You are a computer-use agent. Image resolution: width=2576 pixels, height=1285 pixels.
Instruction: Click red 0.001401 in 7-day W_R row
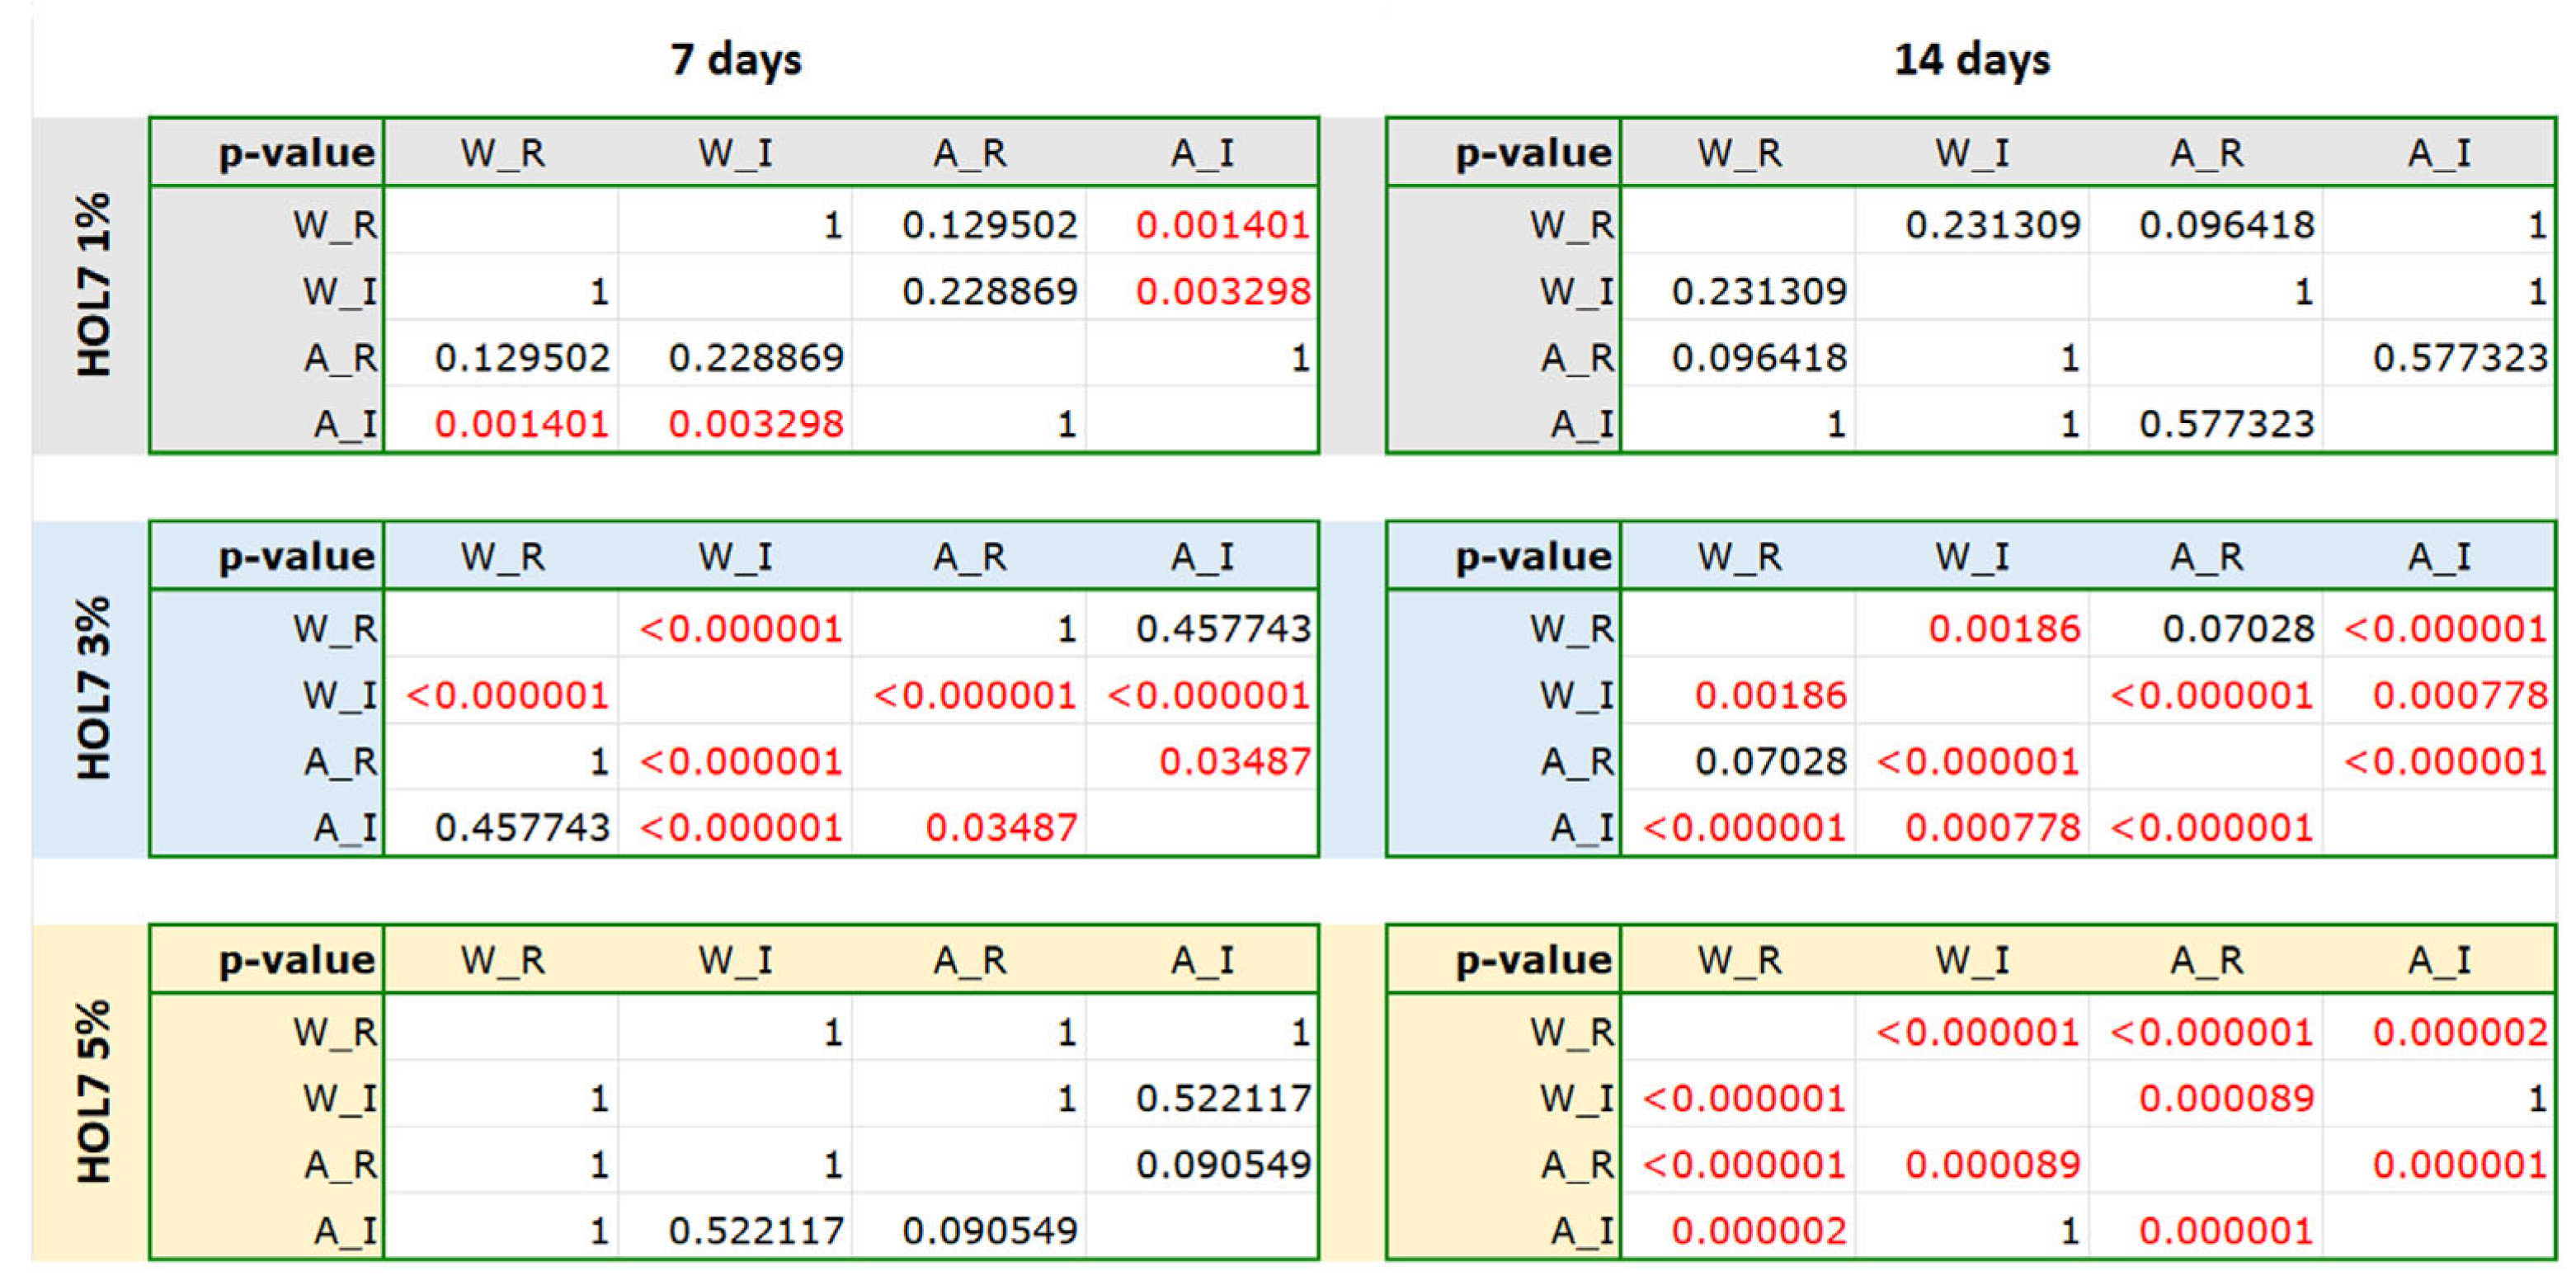(1223, 226)
